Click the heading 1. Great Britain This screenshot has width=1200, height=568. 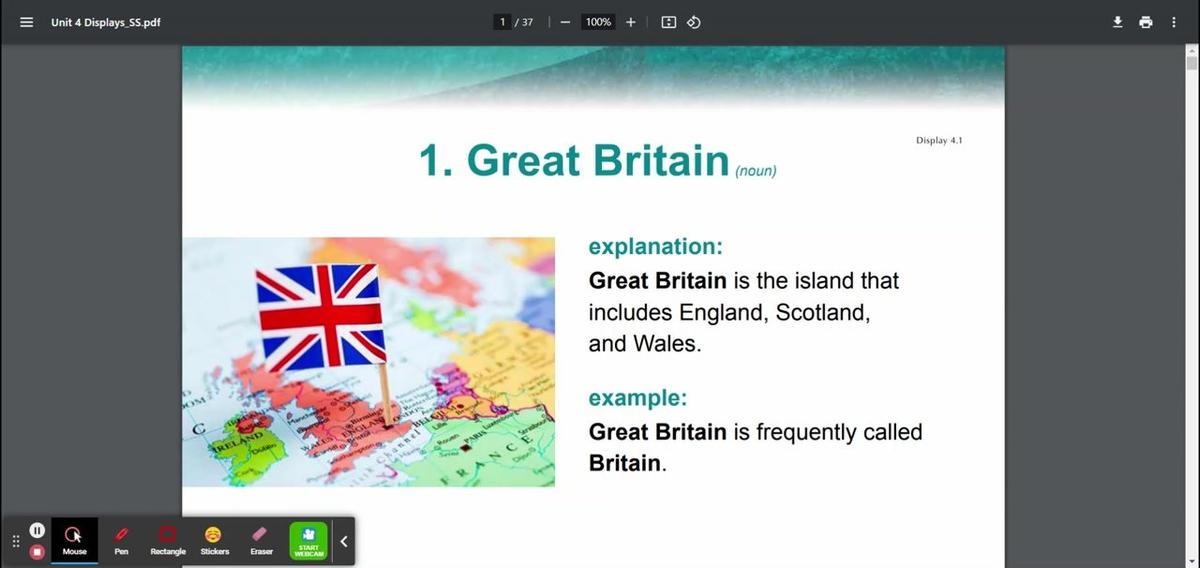[575, 160]
